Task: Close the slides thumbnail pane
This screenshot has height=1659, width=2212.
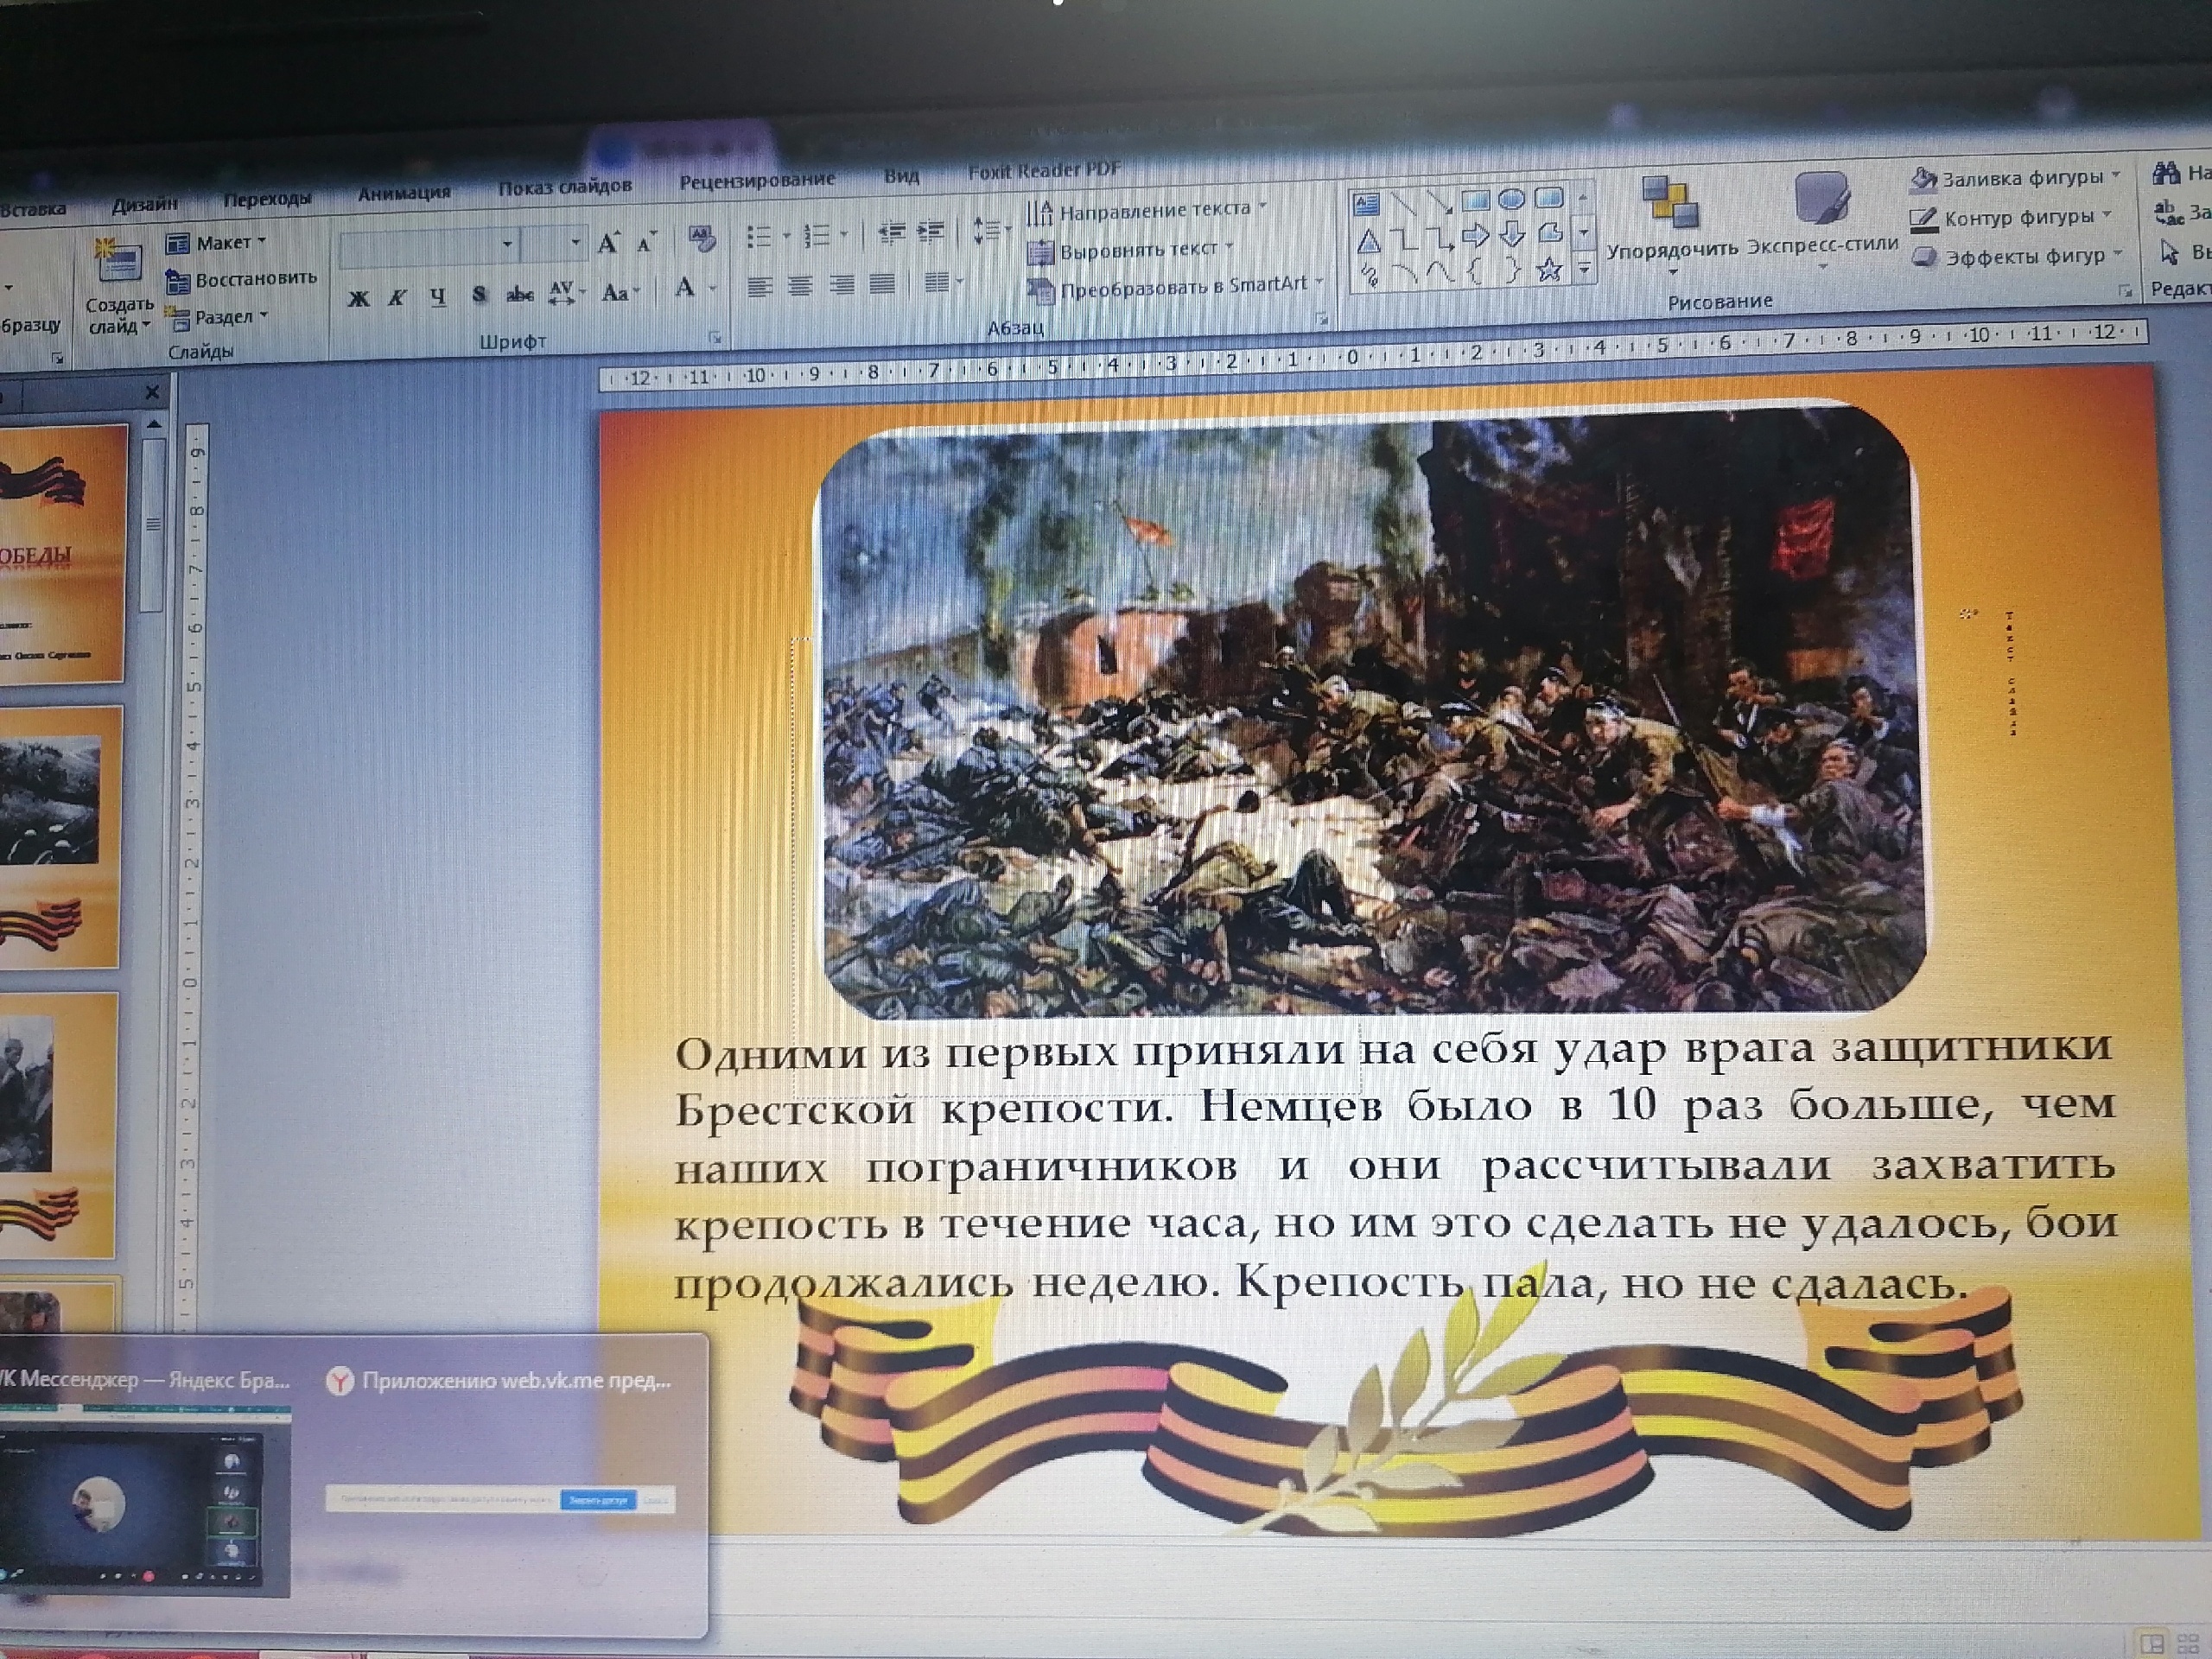Action: pyautogui.click(x=151, y=392)
